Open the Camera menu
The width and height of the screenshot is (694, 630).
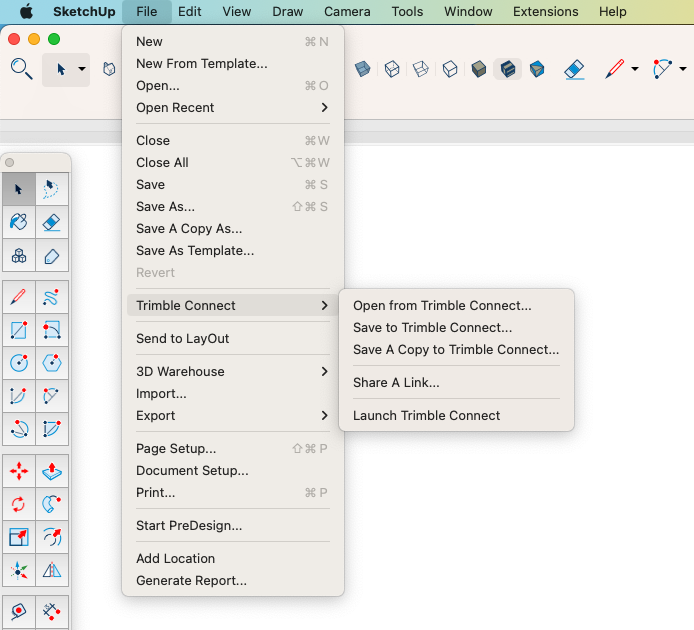pos(347,12)
